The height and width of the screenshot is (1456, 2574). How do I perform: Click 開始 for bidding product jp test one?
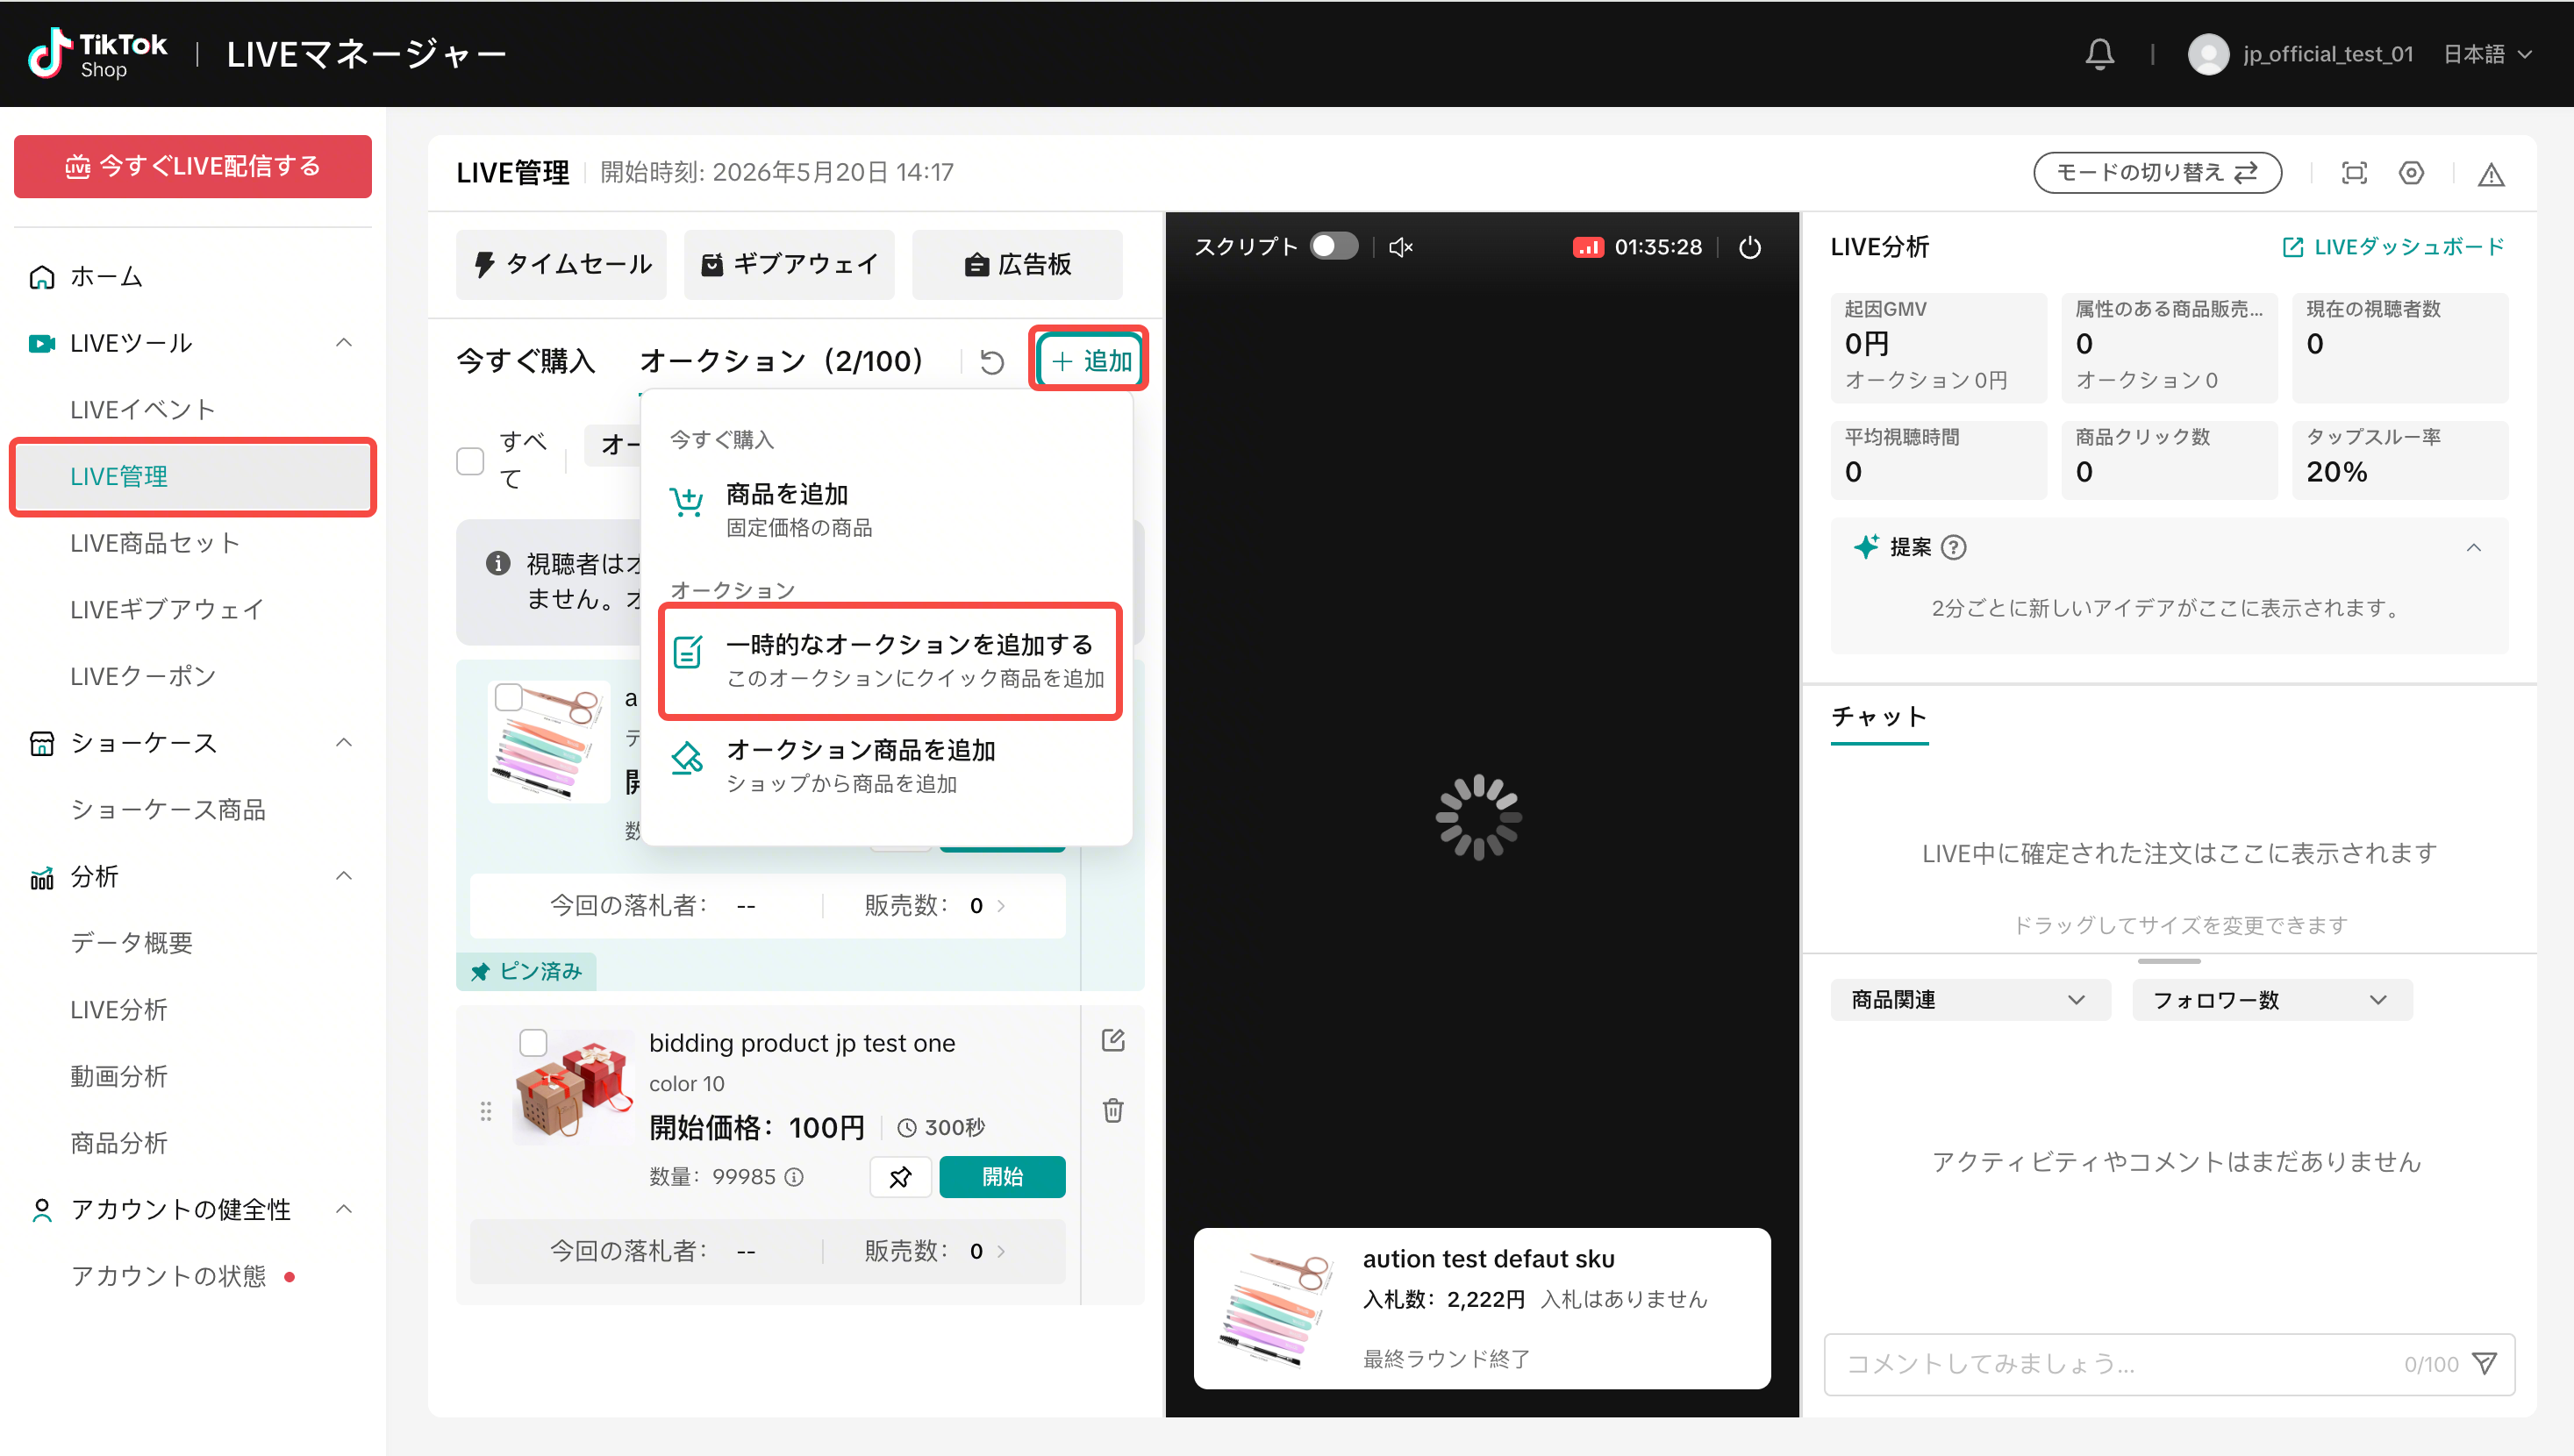[1002, 1176]
